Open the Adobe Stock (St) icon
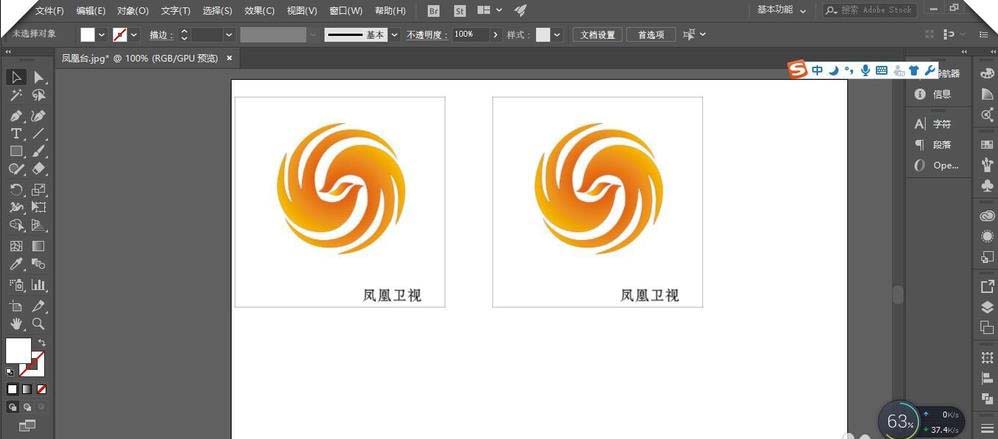 click(459, 11)
